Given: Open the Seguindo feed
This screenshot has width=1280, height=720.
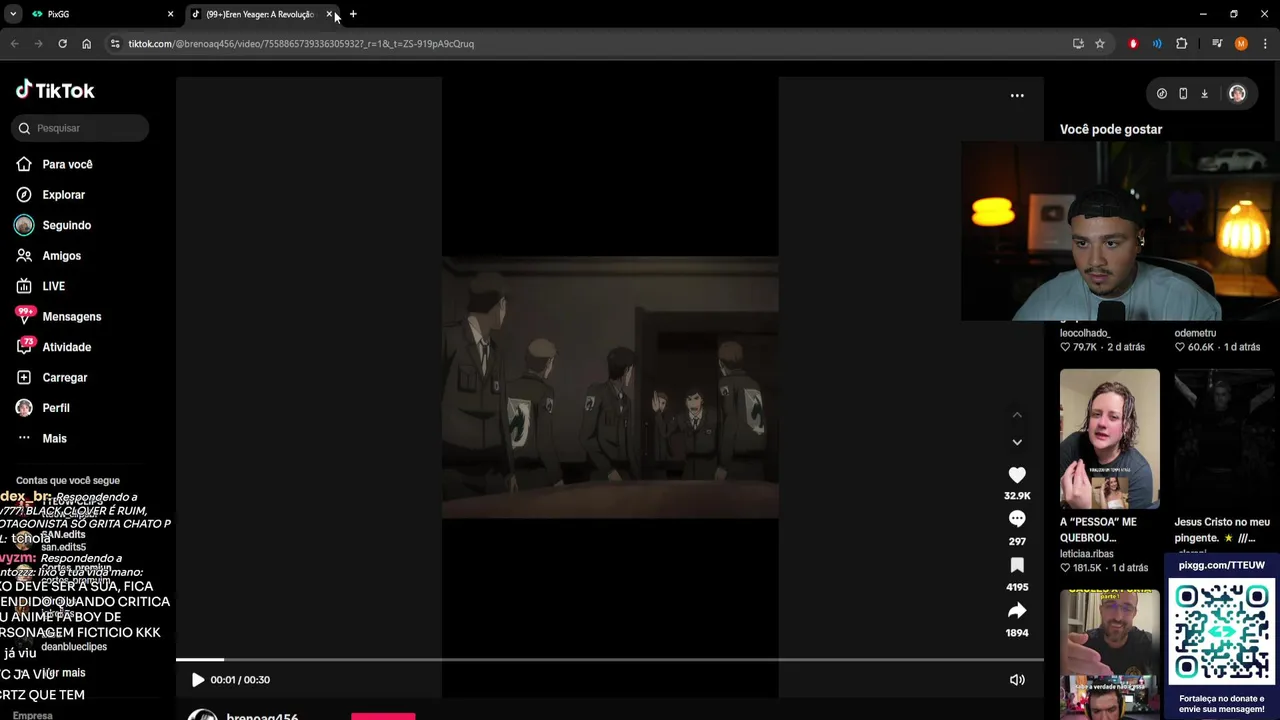Looking at the screenshot, I should (66, 225).
